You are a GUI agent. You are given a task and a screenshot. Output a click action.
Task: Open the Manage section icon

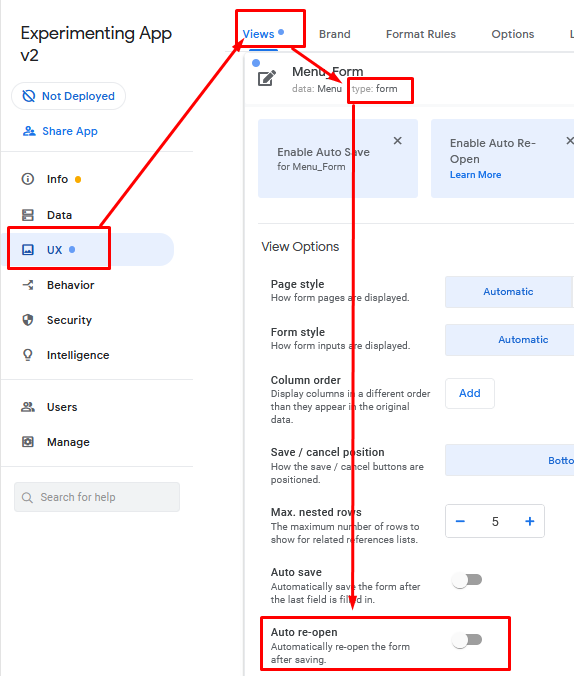pos(28,442)
